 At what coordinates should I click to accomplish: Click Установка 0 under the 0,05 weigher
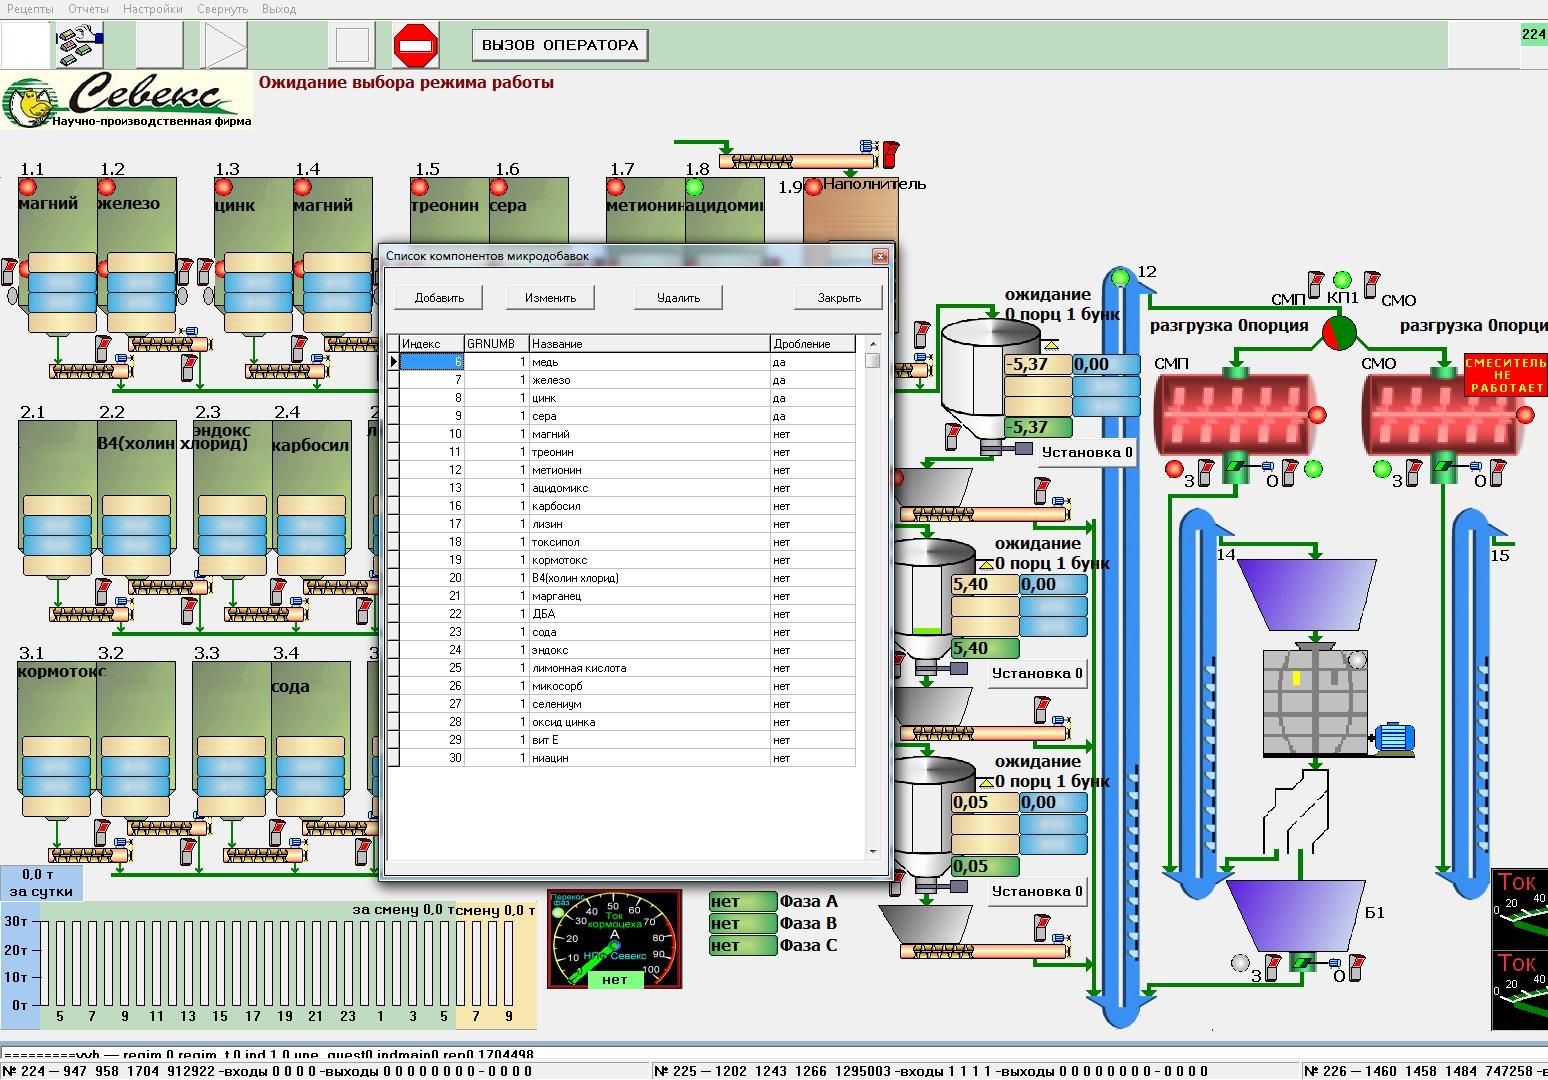[x=1037, y=891]
